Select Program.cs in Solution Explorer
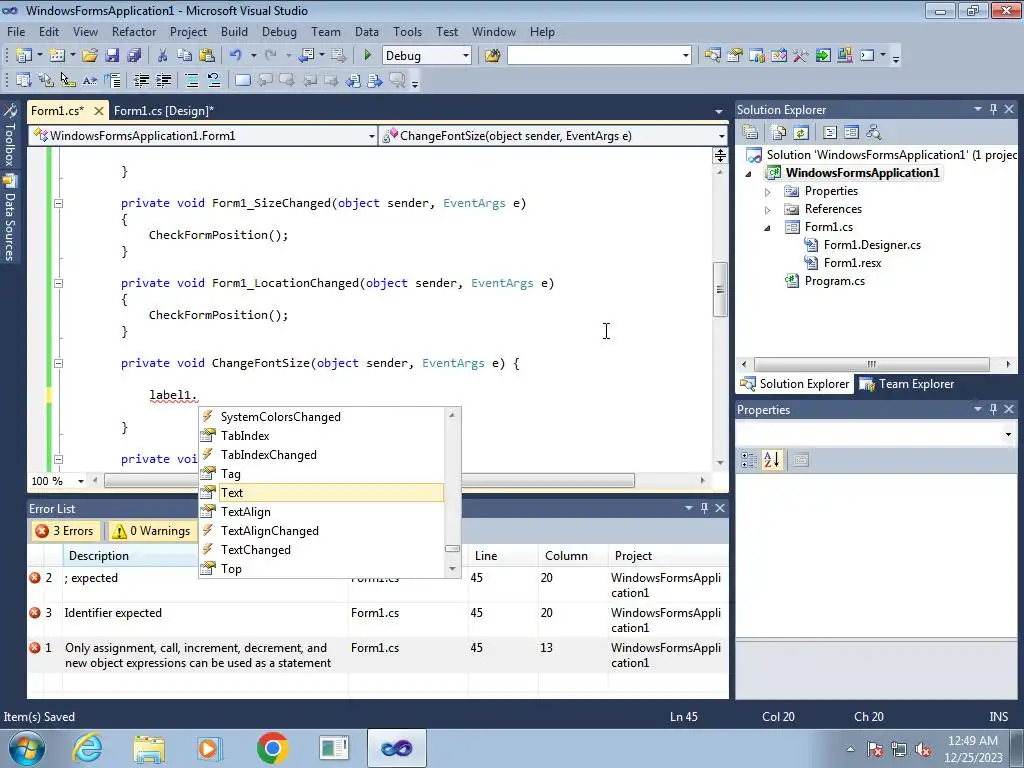This screenshot has width=1024, height=768. pyautogui.click(x=835, y=281)
